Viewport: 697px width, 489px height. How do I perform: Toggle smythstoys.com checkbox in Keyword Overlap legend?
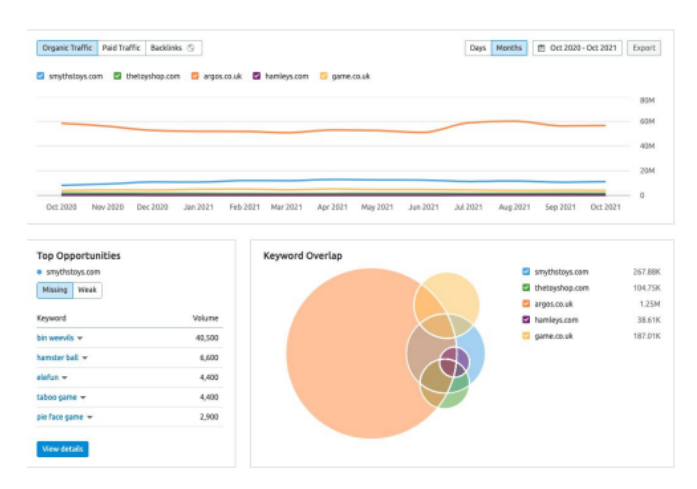point(526,272)
